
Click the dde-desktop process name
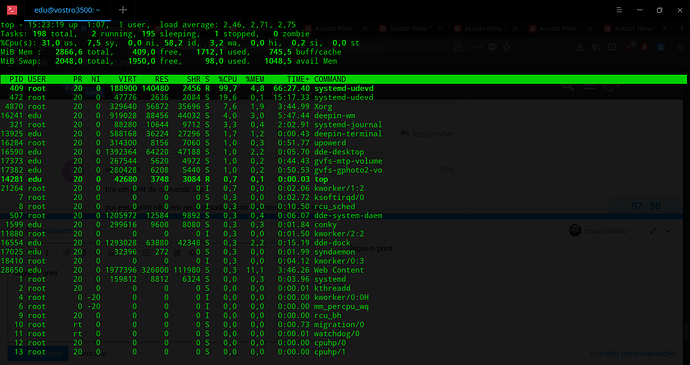pos(339,152)
